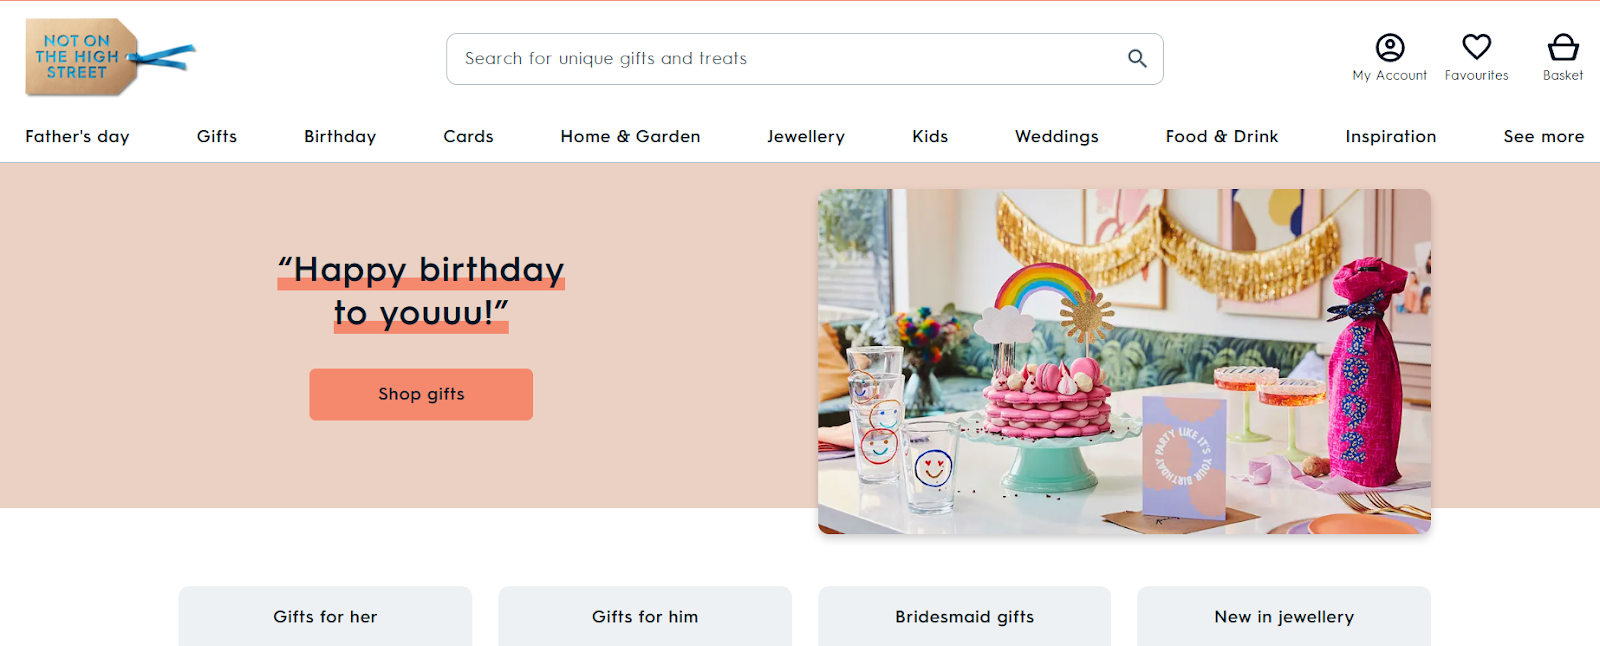The image size is (1600, 646).
Task: Select the Birthday category
Action: [339, 136]
